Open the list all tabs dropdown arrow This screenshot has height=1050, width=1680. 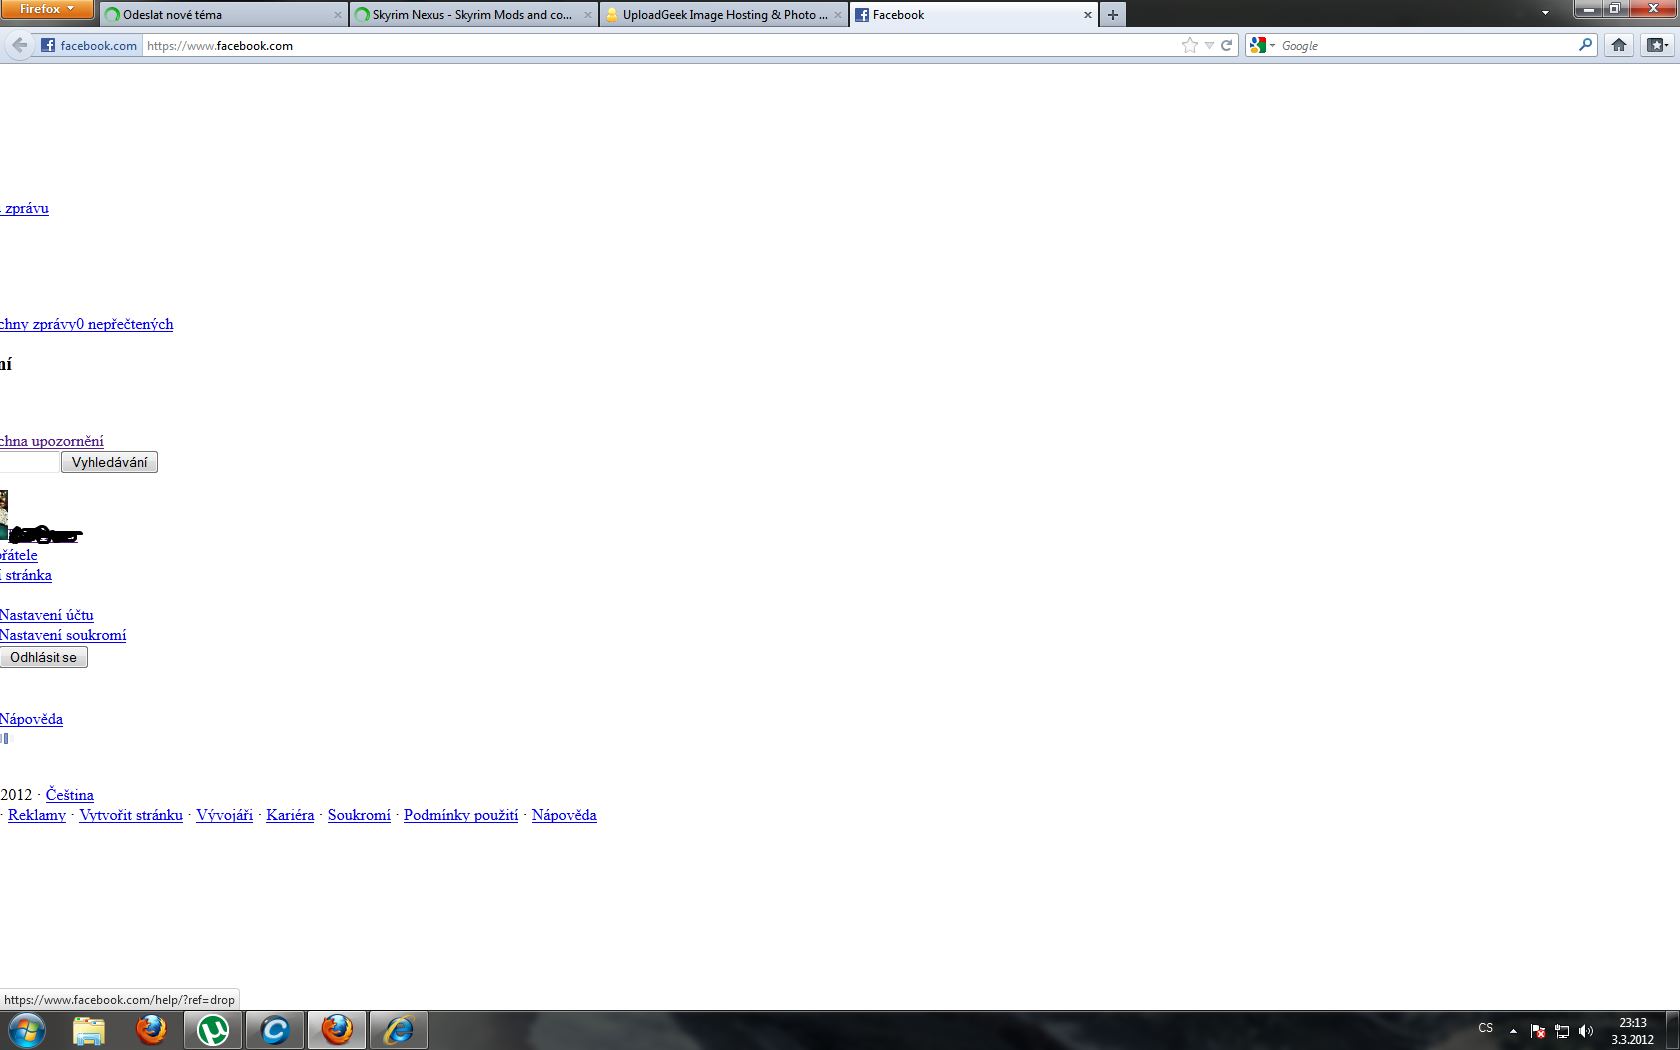[1545, 14]
